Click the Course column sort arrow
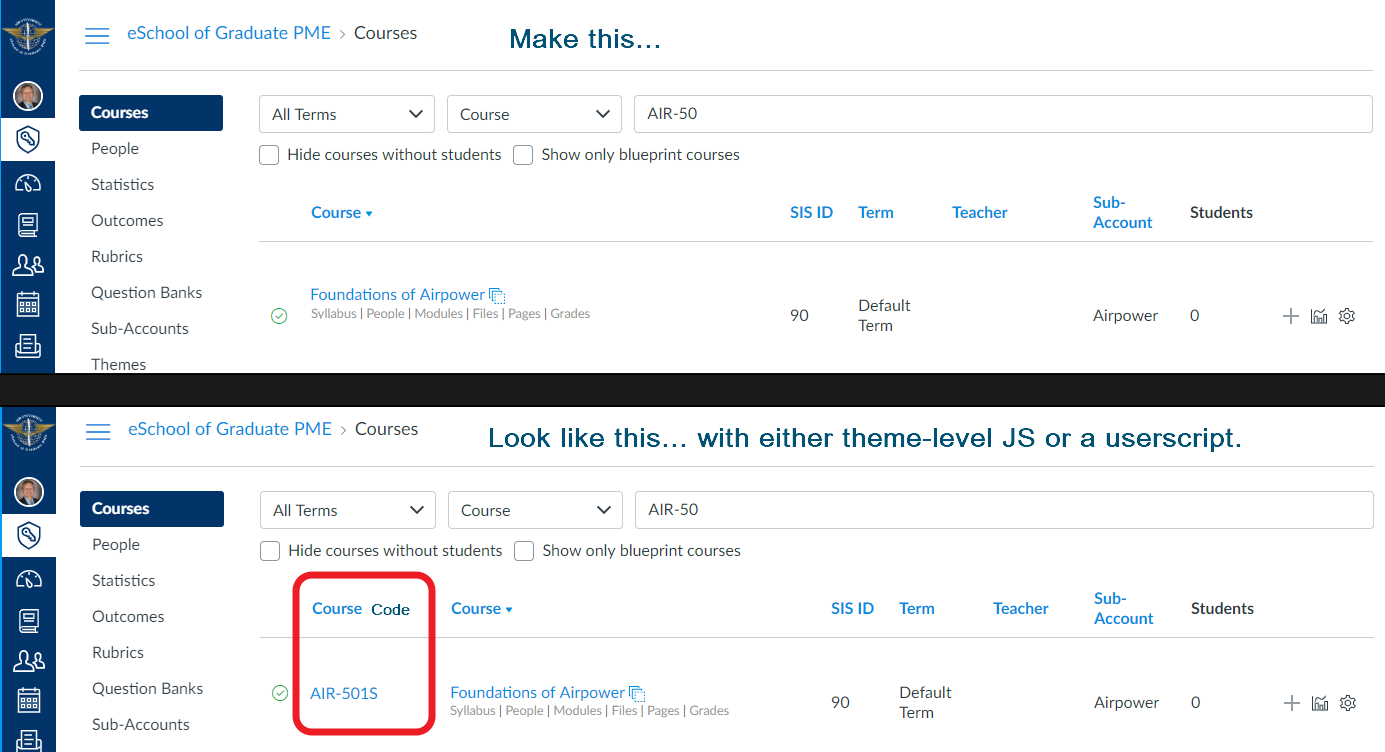Screen dimensions: 1385x752 coord(369,212)
